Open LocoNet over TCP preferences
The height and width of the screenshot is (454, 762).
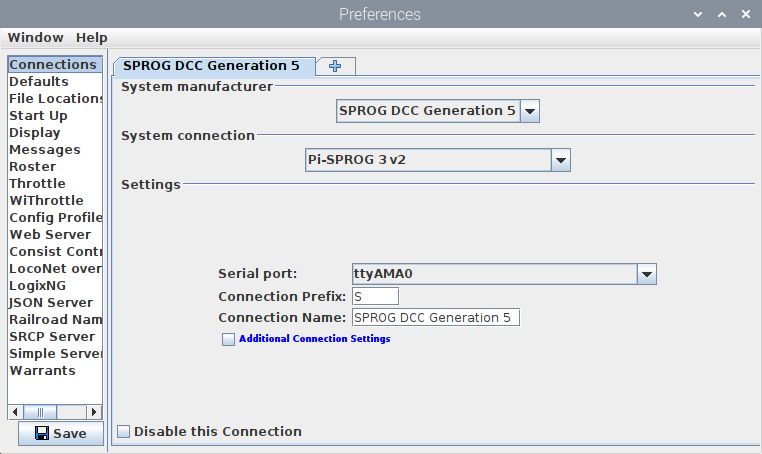[x=55, y=269]
